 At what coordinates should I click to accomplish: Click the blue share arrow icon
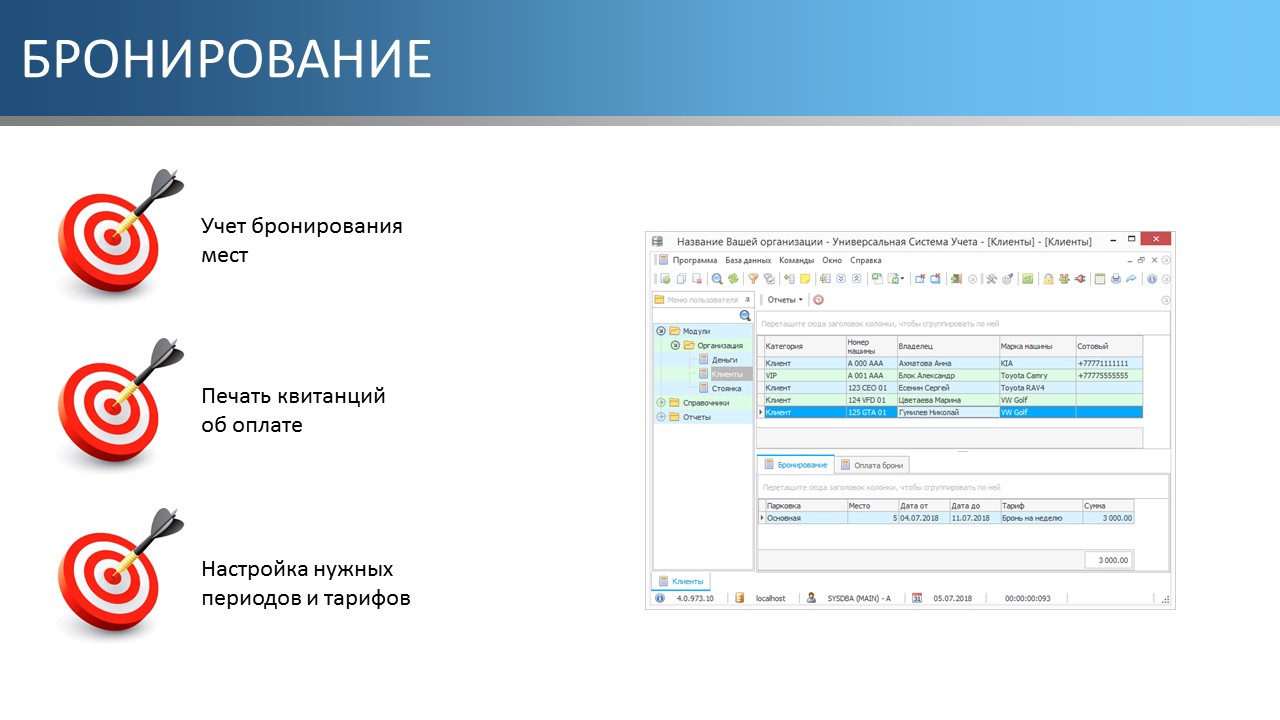tap(1130, 279)
